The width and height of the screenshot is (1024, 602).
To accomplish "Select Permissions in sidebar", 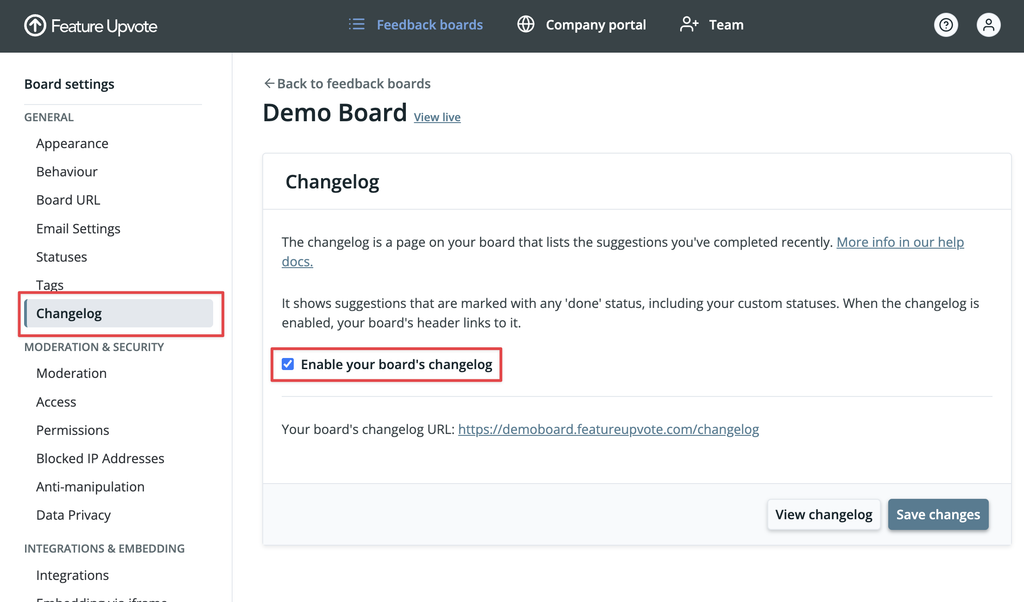I will [72, 430].
